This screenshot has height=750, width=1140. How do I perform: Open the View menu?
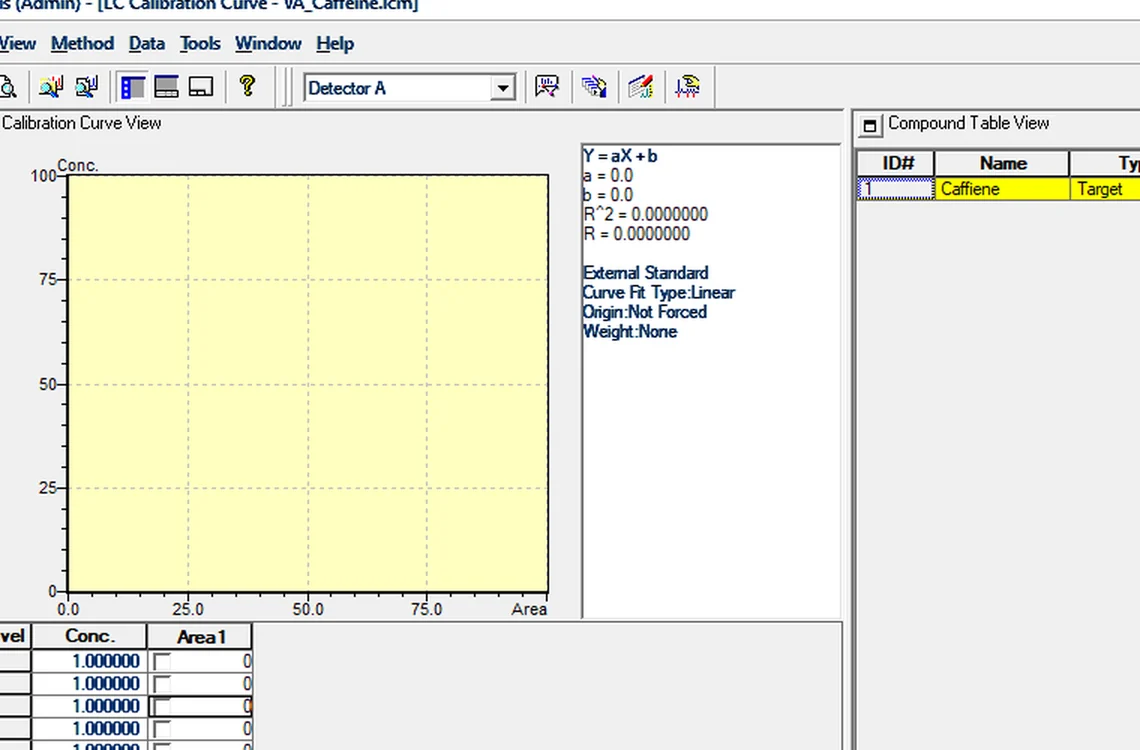[x=17, y=44]
